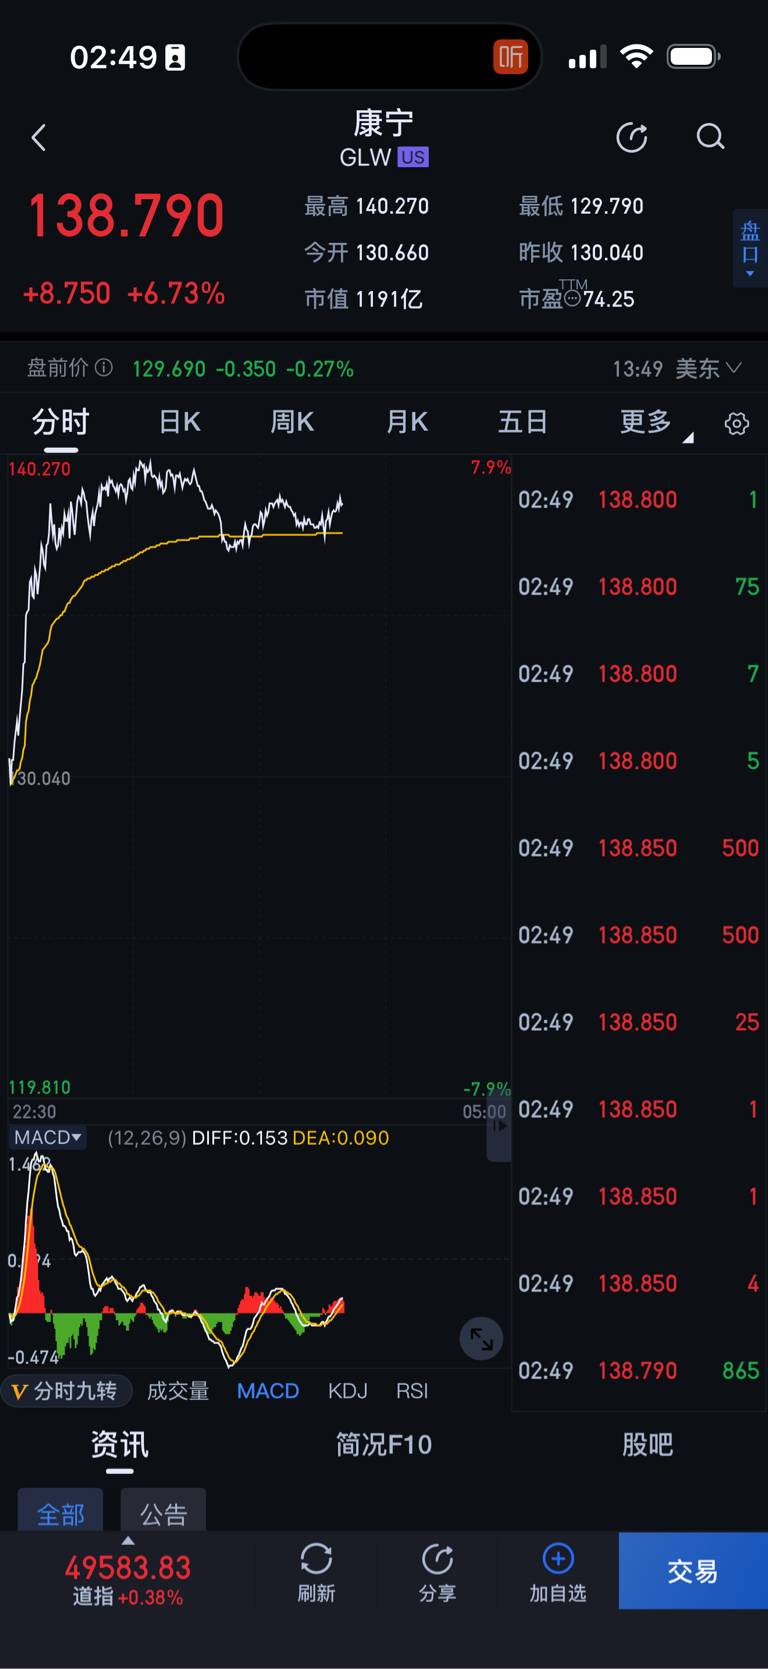Screen dimensions: 768x1669
Task: Switch to the 日K chart tab
Action: [180, 422]
